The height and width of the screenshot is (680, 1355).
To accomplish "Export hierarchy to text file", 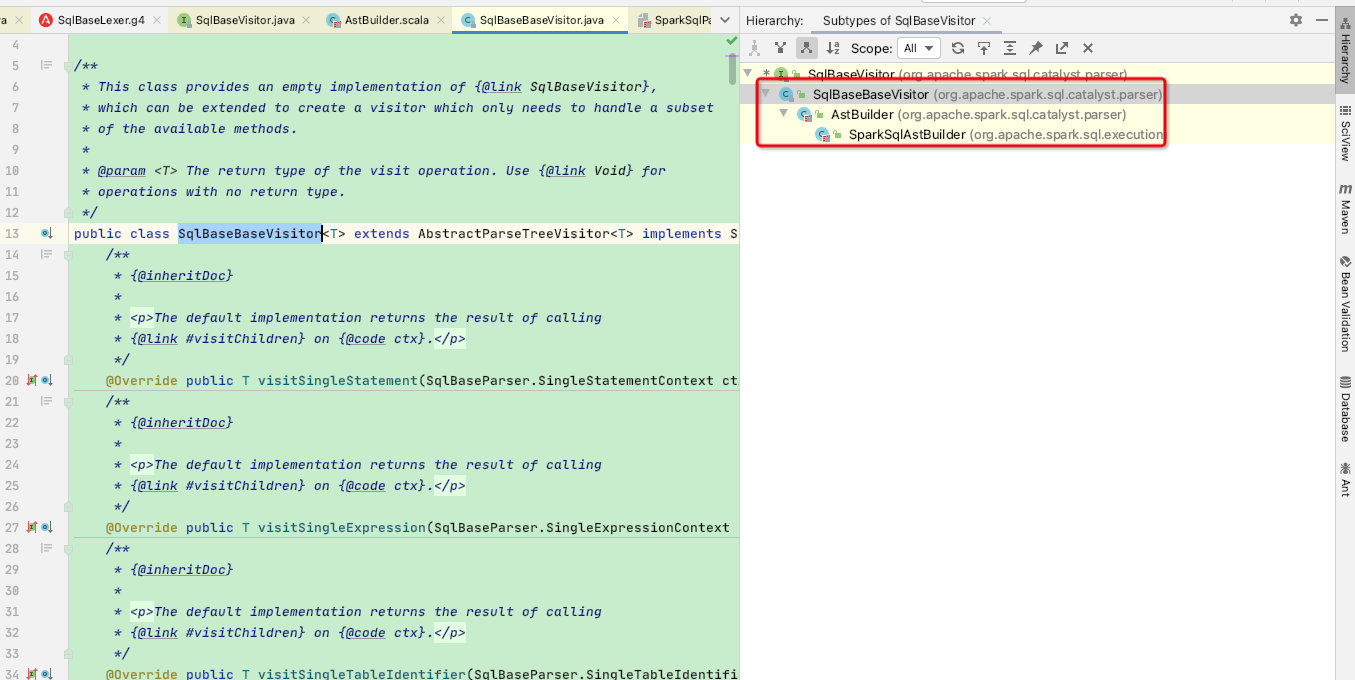I will [1062, 48].
